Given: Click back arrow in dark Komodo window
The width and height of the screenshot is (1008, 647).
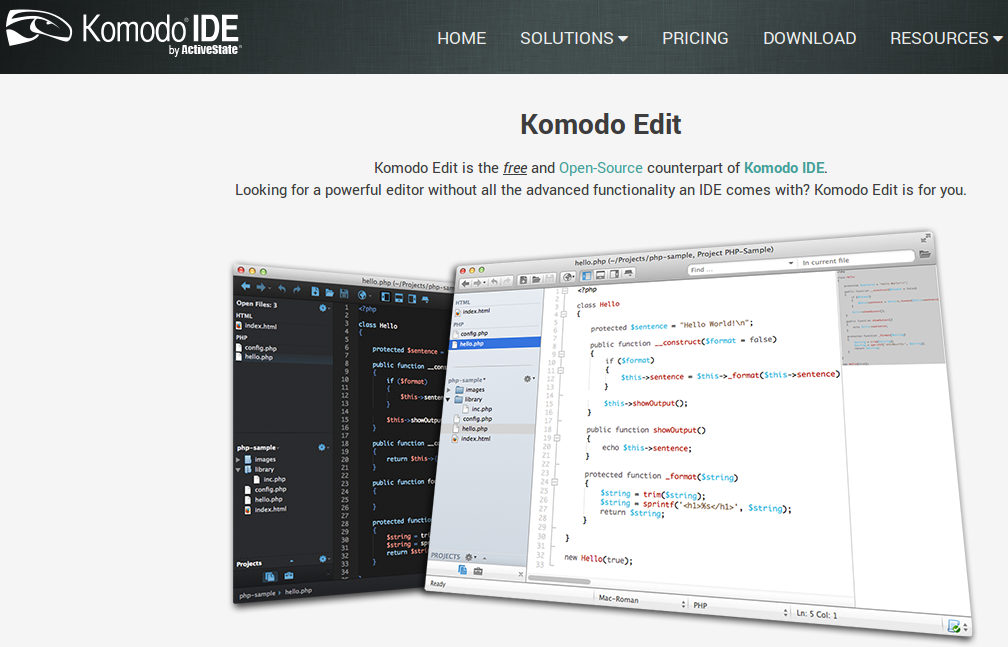Looking at the screenshot, I should click(246, 286).
